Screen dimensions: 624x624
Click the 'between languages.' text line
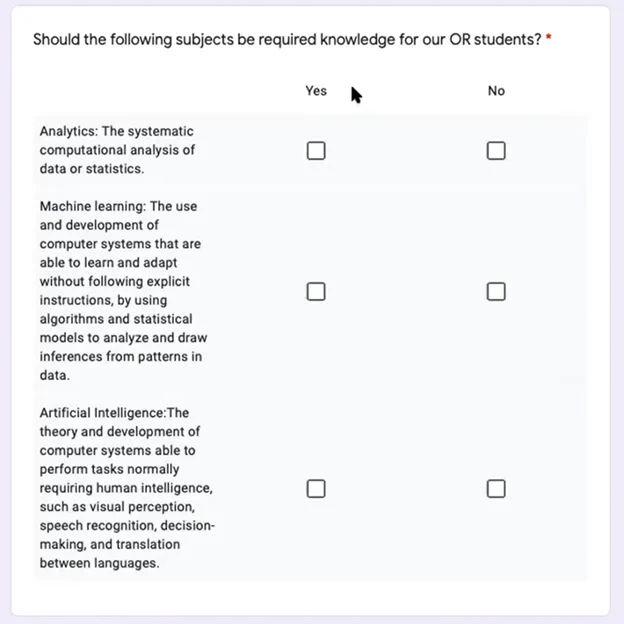[99, 563]
